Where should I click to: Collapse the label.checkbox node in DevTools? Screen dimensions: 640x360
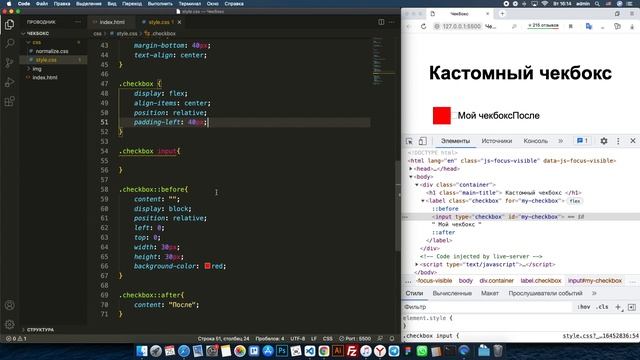click(423, 201)
